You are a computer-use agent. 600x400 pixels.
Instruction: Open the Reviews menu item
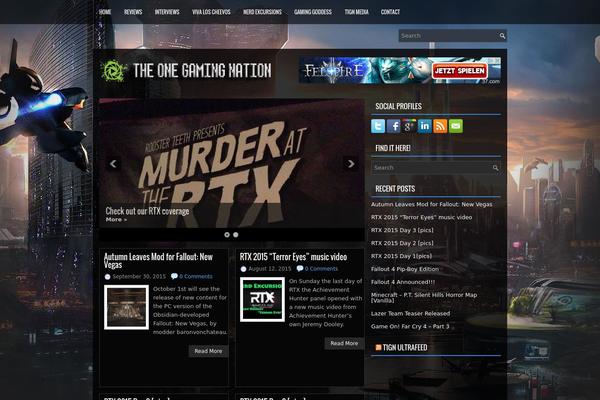(133, 12)
